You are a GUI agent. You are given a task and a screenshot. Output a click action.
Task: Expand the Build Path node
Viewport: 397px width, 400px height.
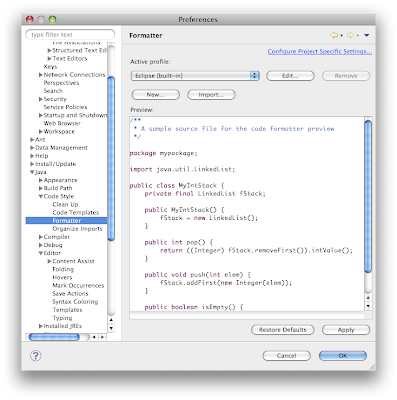(x=41, y=188)
